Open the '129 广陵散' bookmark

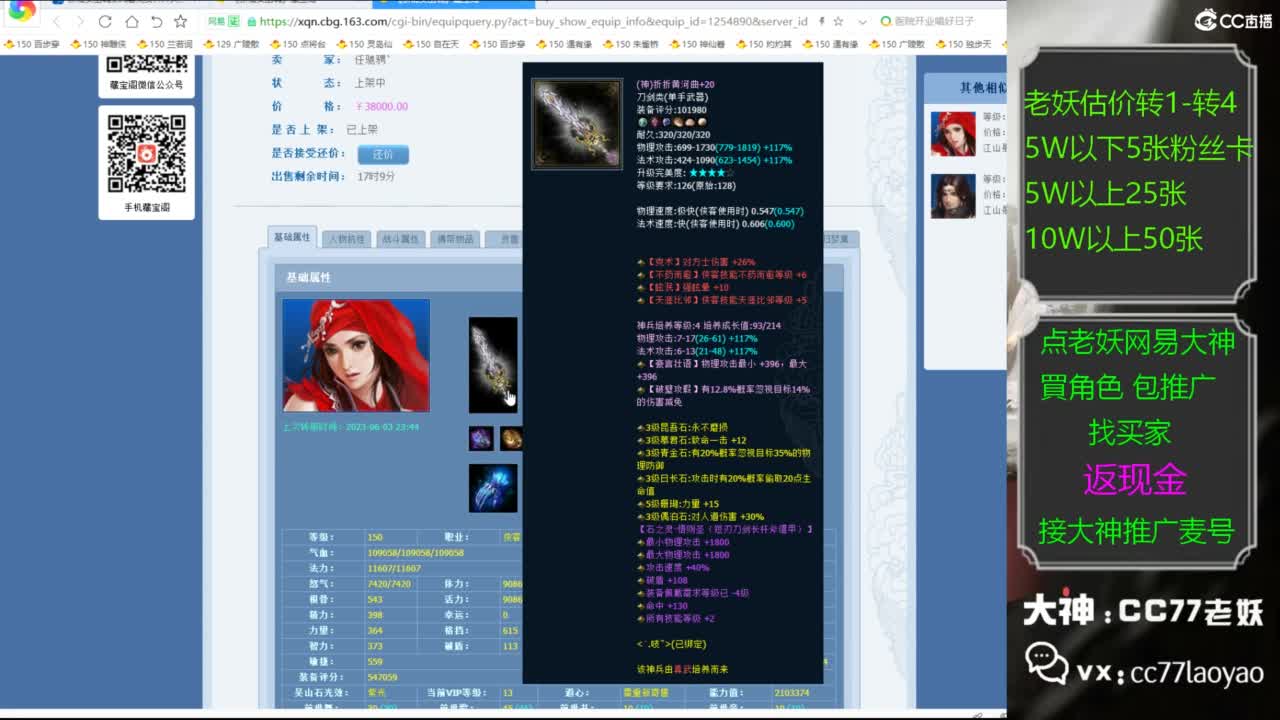point(231,44)
